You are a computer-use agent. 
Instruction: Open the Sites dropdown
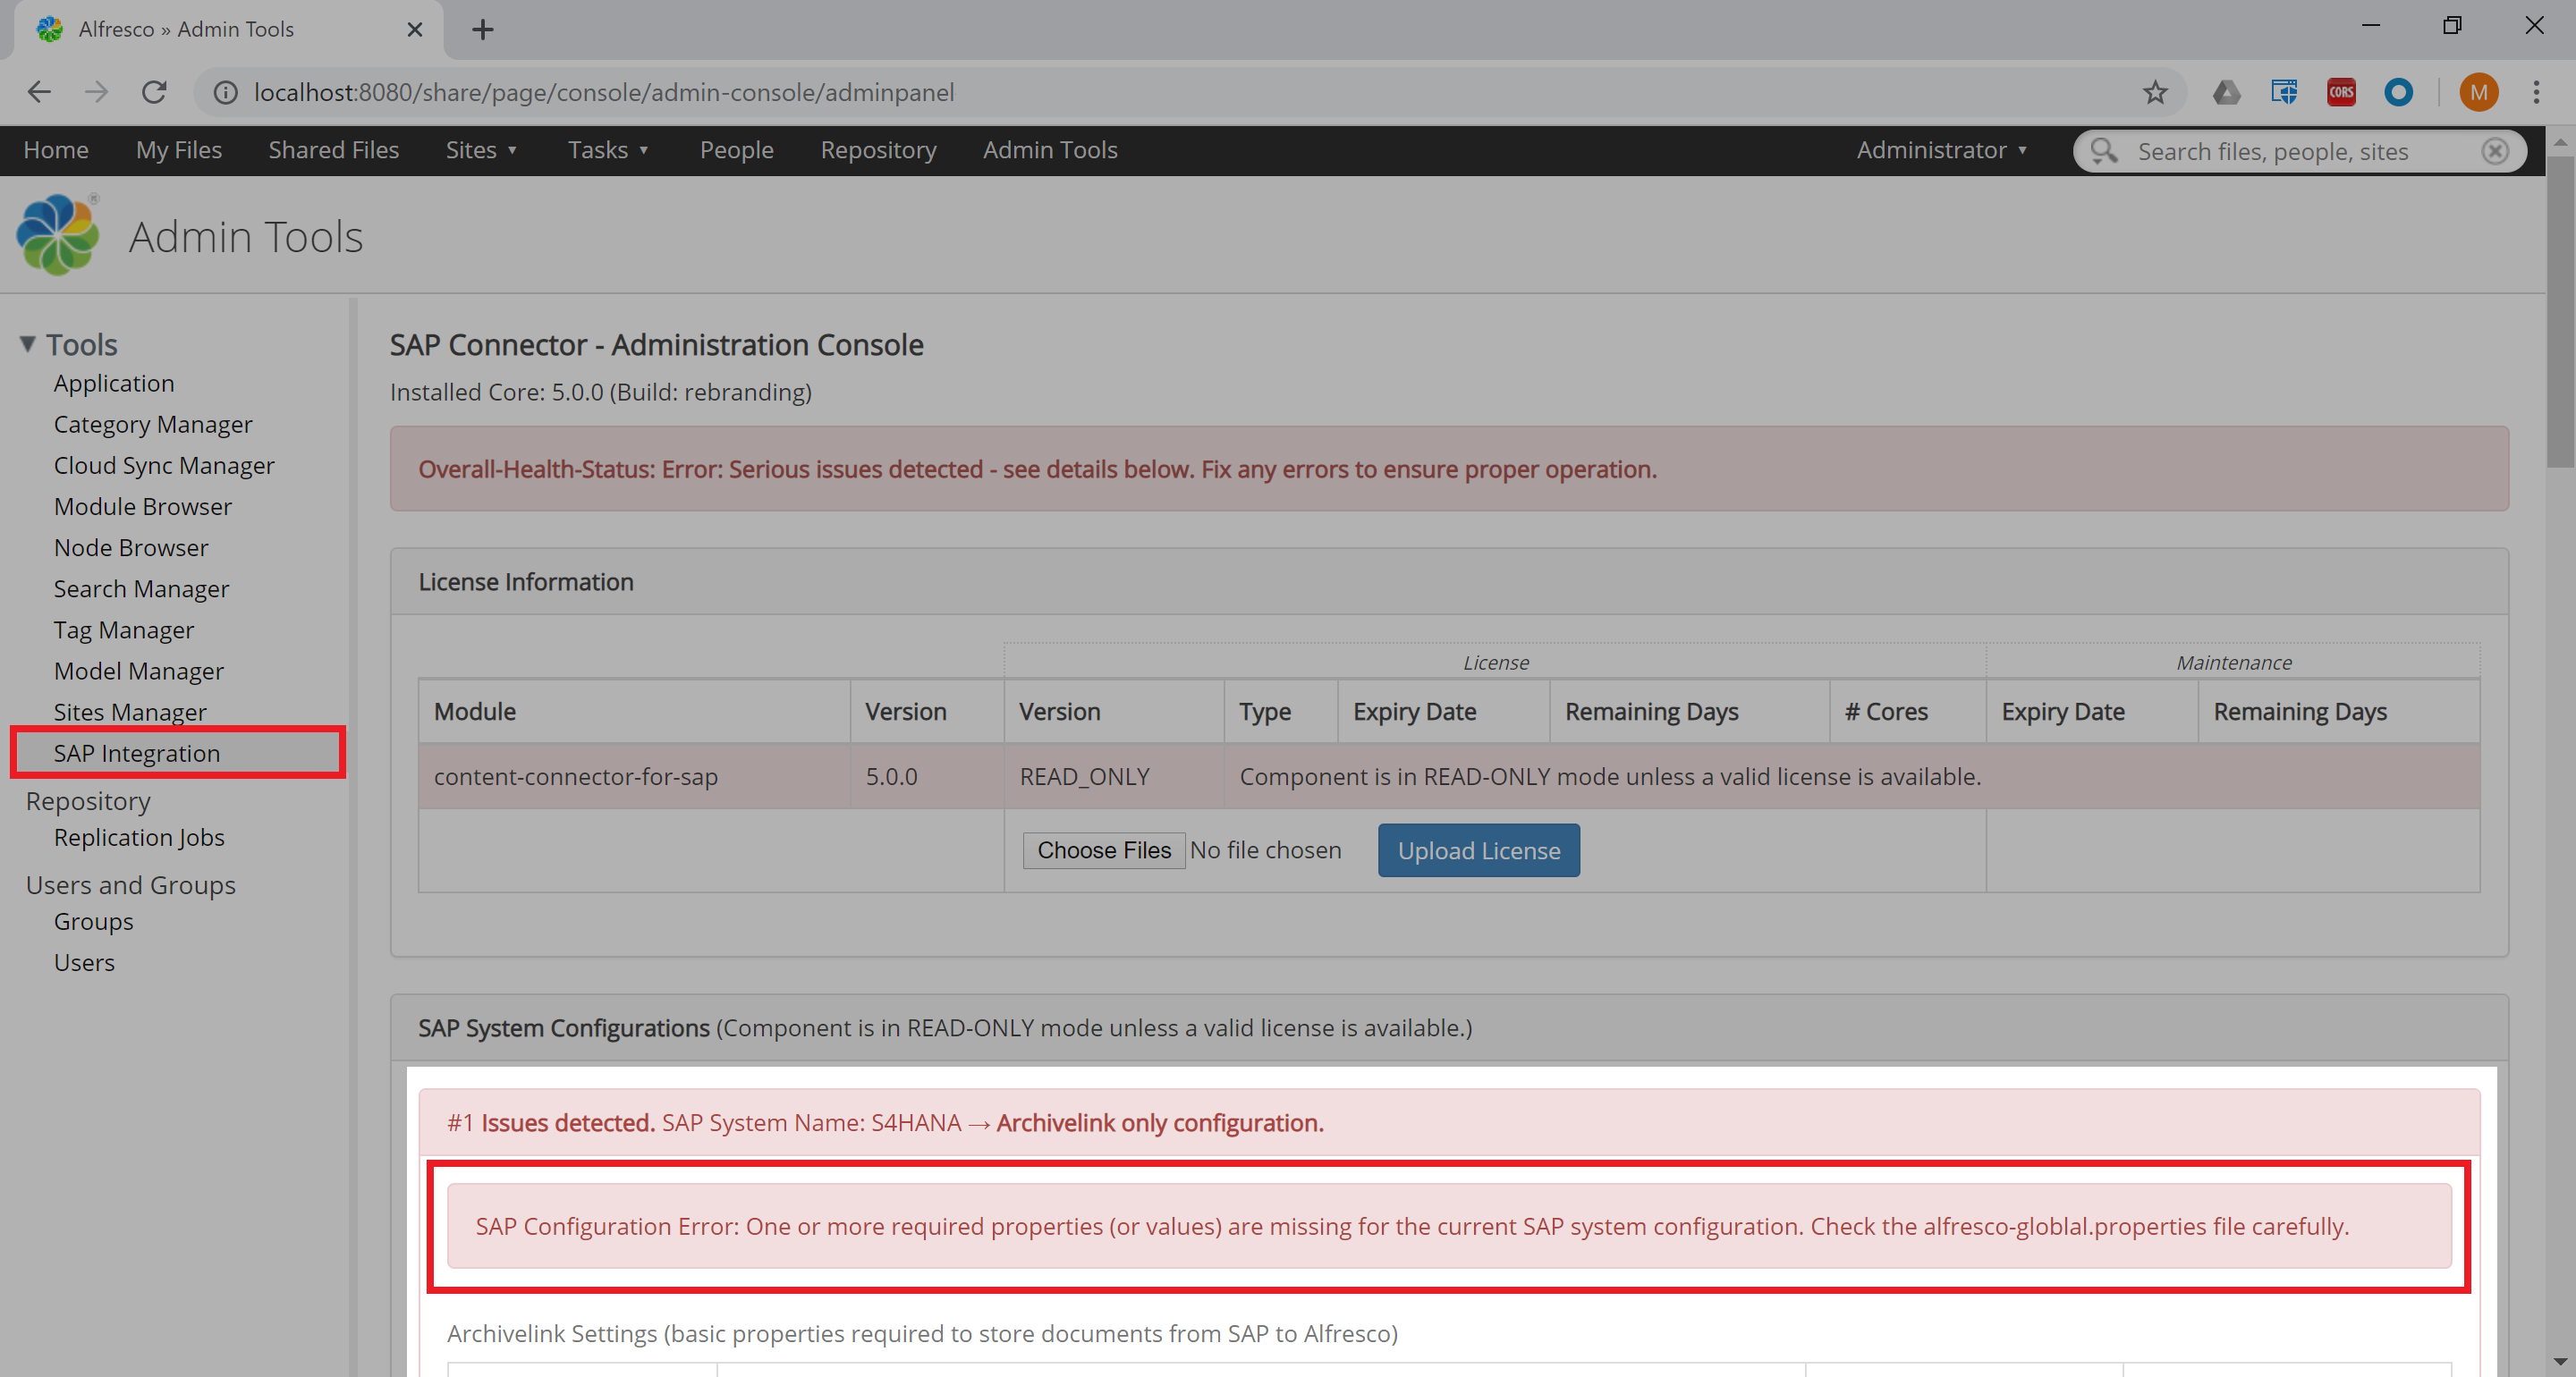[x=481, y=150]
